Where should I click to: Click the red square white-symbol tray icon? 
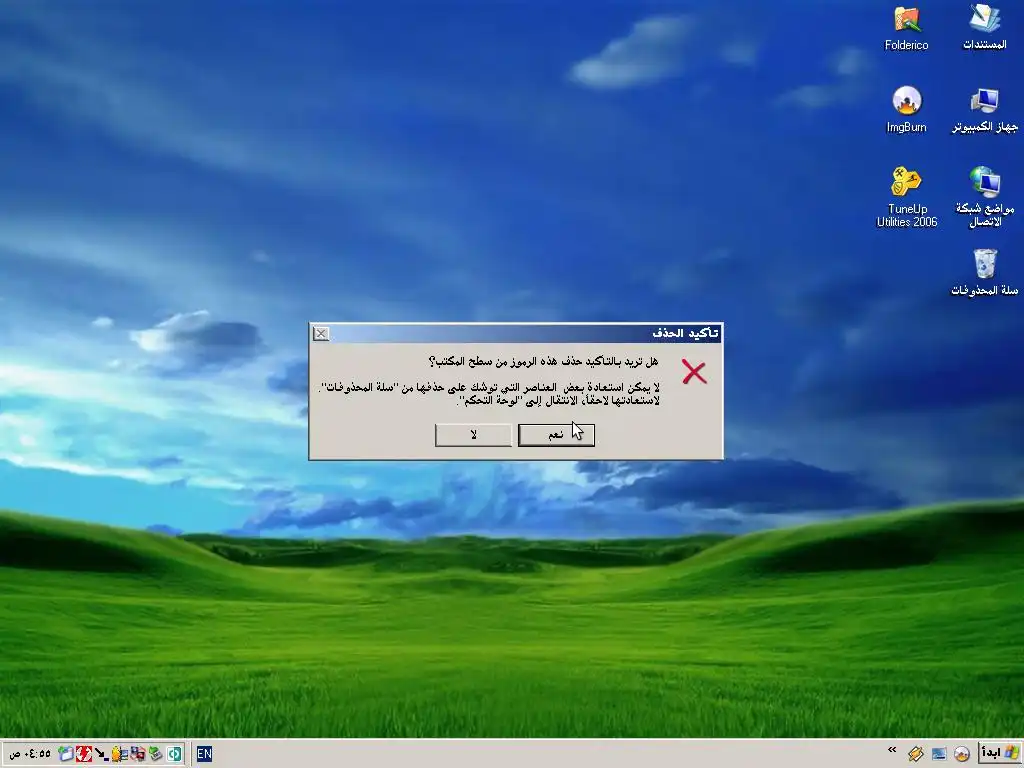coord(84,754)
